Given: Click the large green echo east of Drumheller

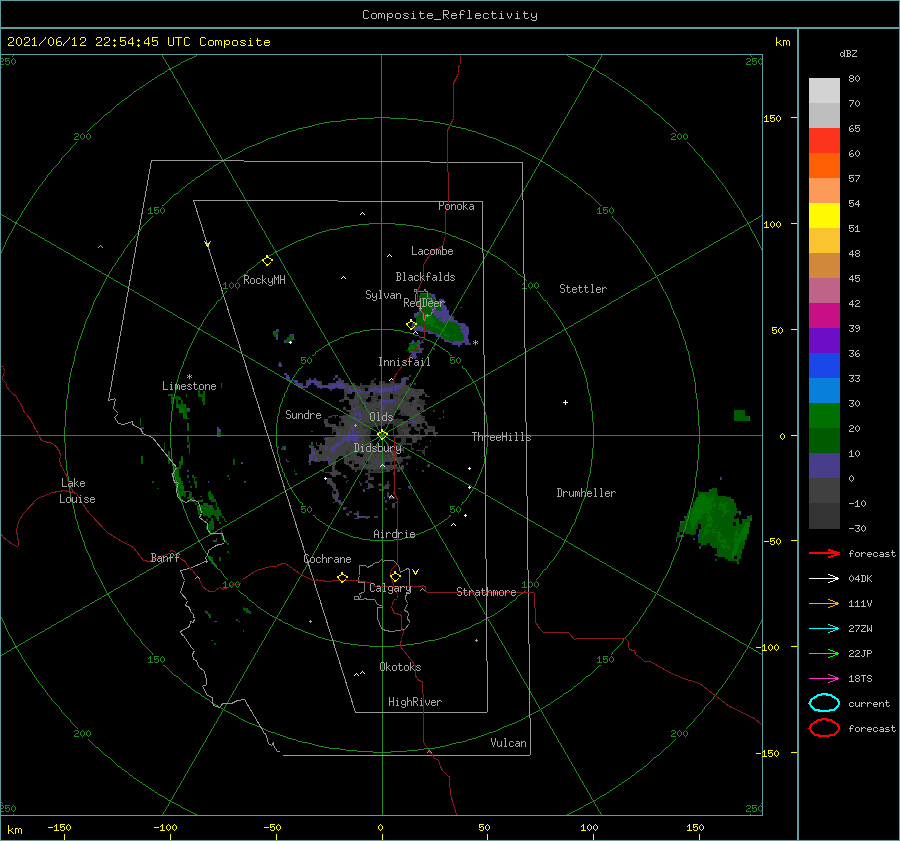Looking at the screenshot, I should pos(715,525).
